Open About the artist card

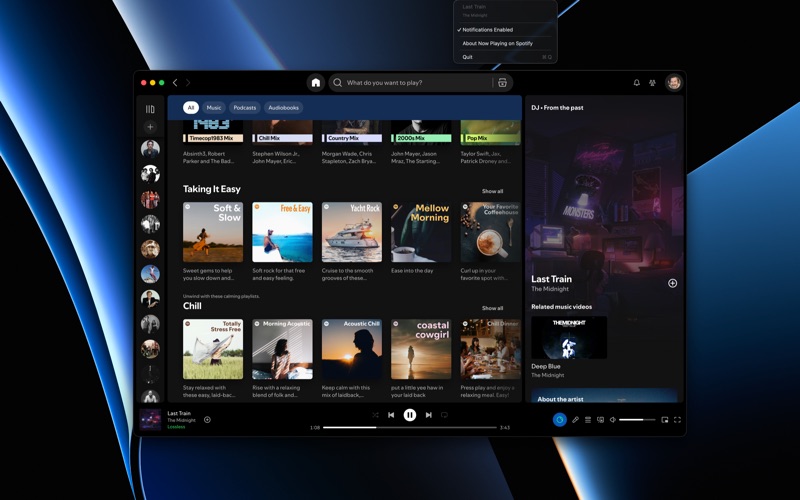[604, 396]
